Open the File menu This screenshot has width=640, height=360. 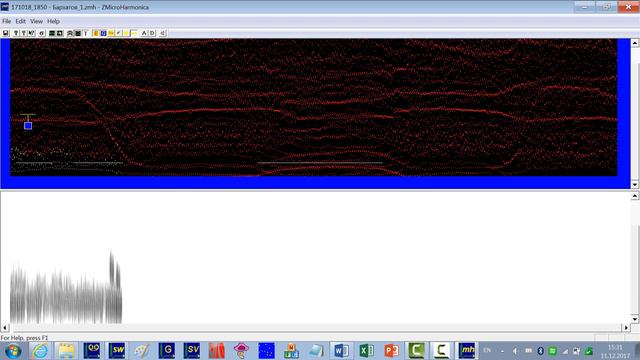(7, 21)
